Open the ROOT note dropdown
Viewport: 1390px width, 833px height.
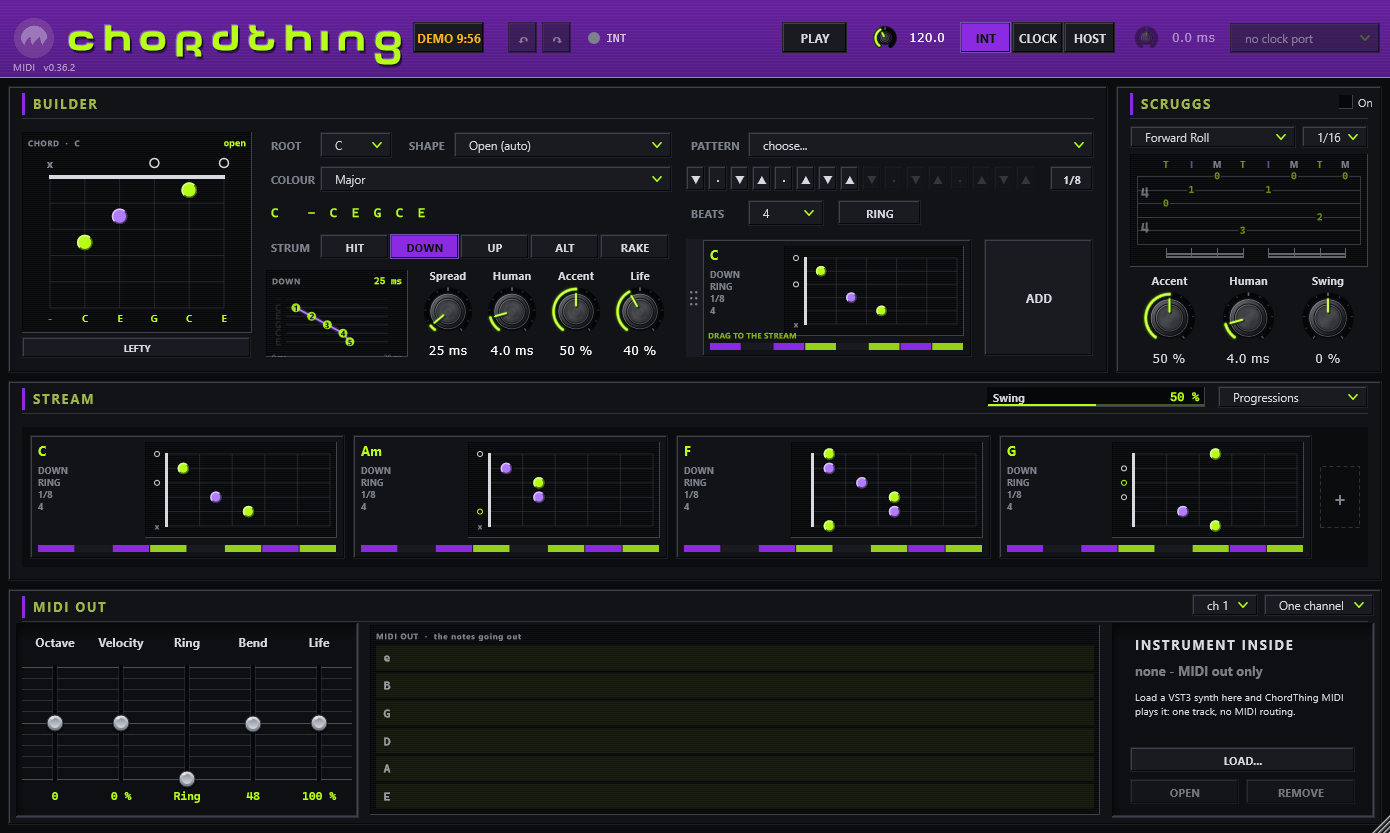(x=356, y=146)
